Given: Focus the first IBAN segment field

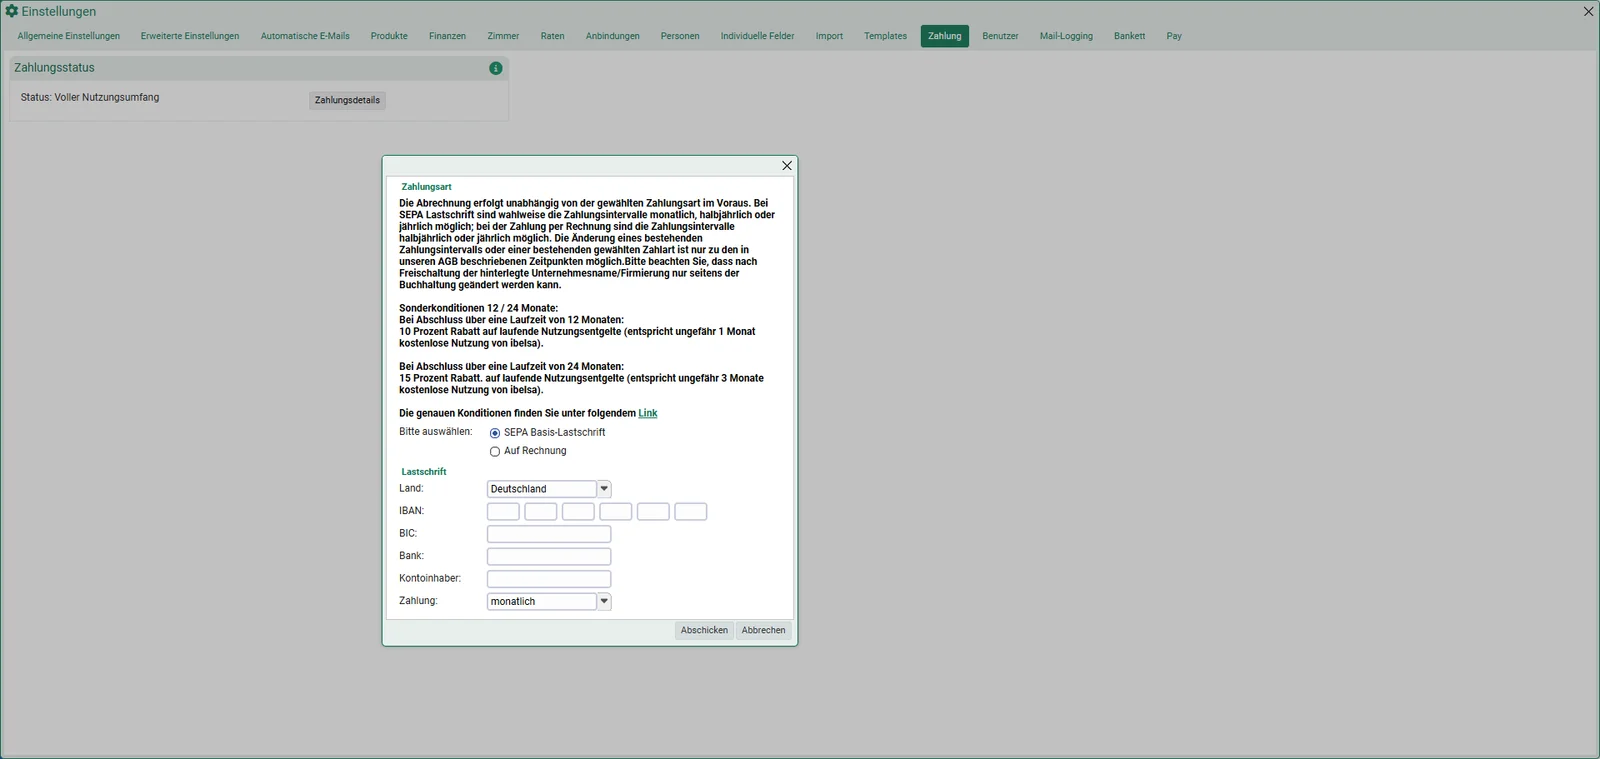Looking at the screenshot, I should pos(503,512).
